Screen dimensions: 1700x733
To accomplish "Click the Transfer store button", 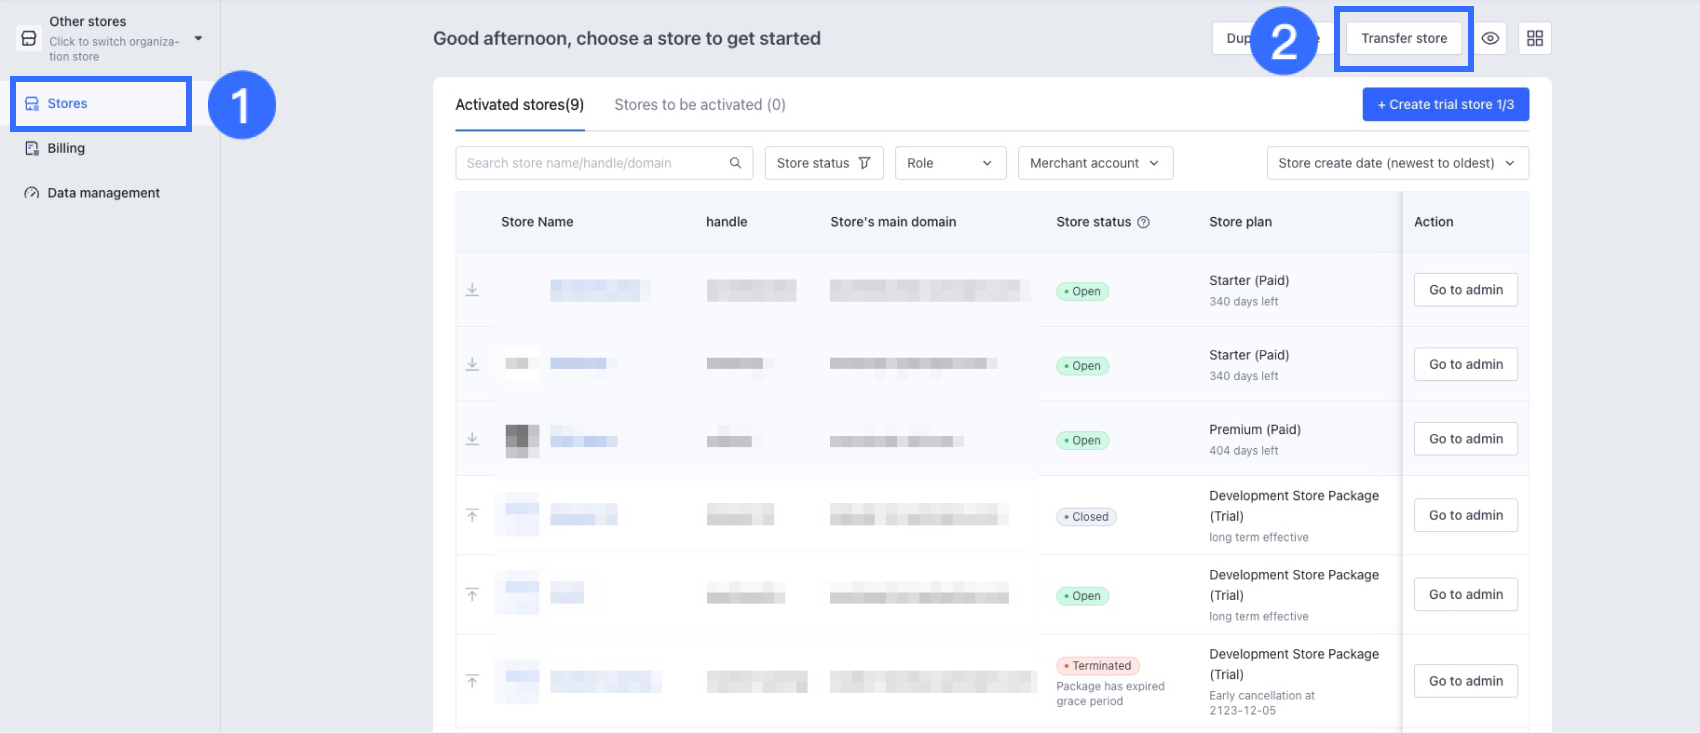I will [1403, 39].
